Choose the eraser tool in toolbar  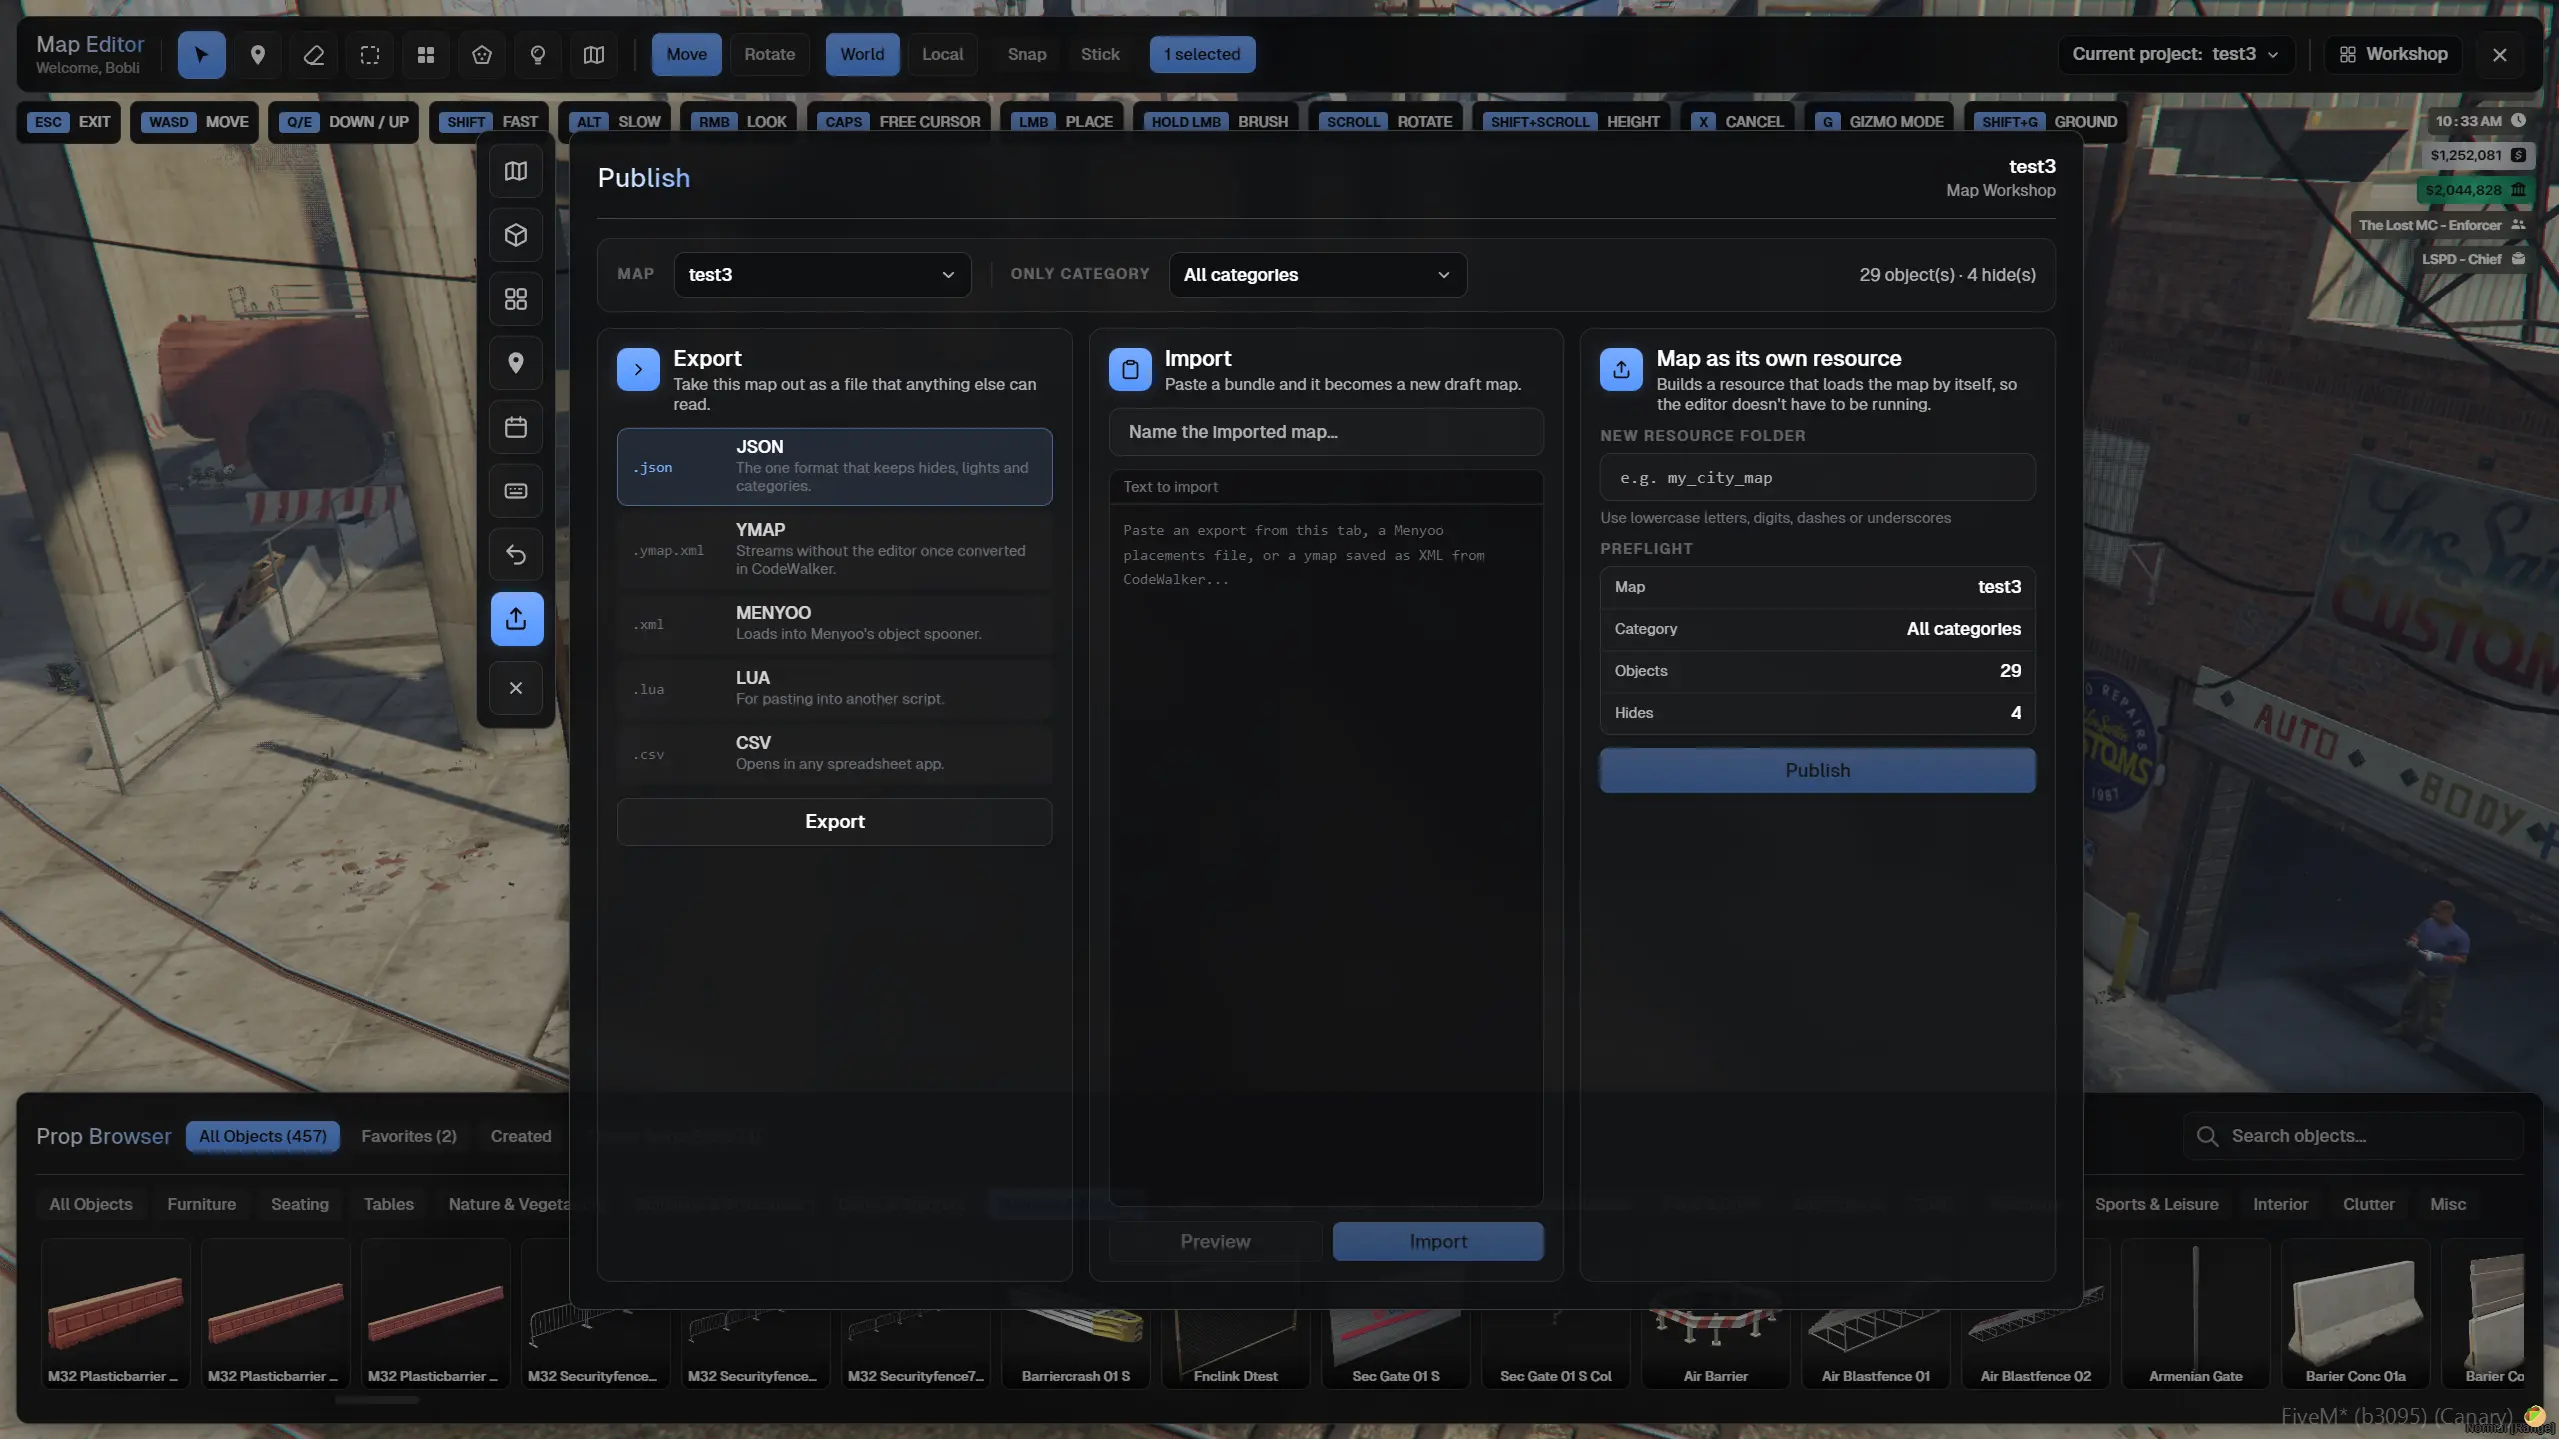click(313, 54)
